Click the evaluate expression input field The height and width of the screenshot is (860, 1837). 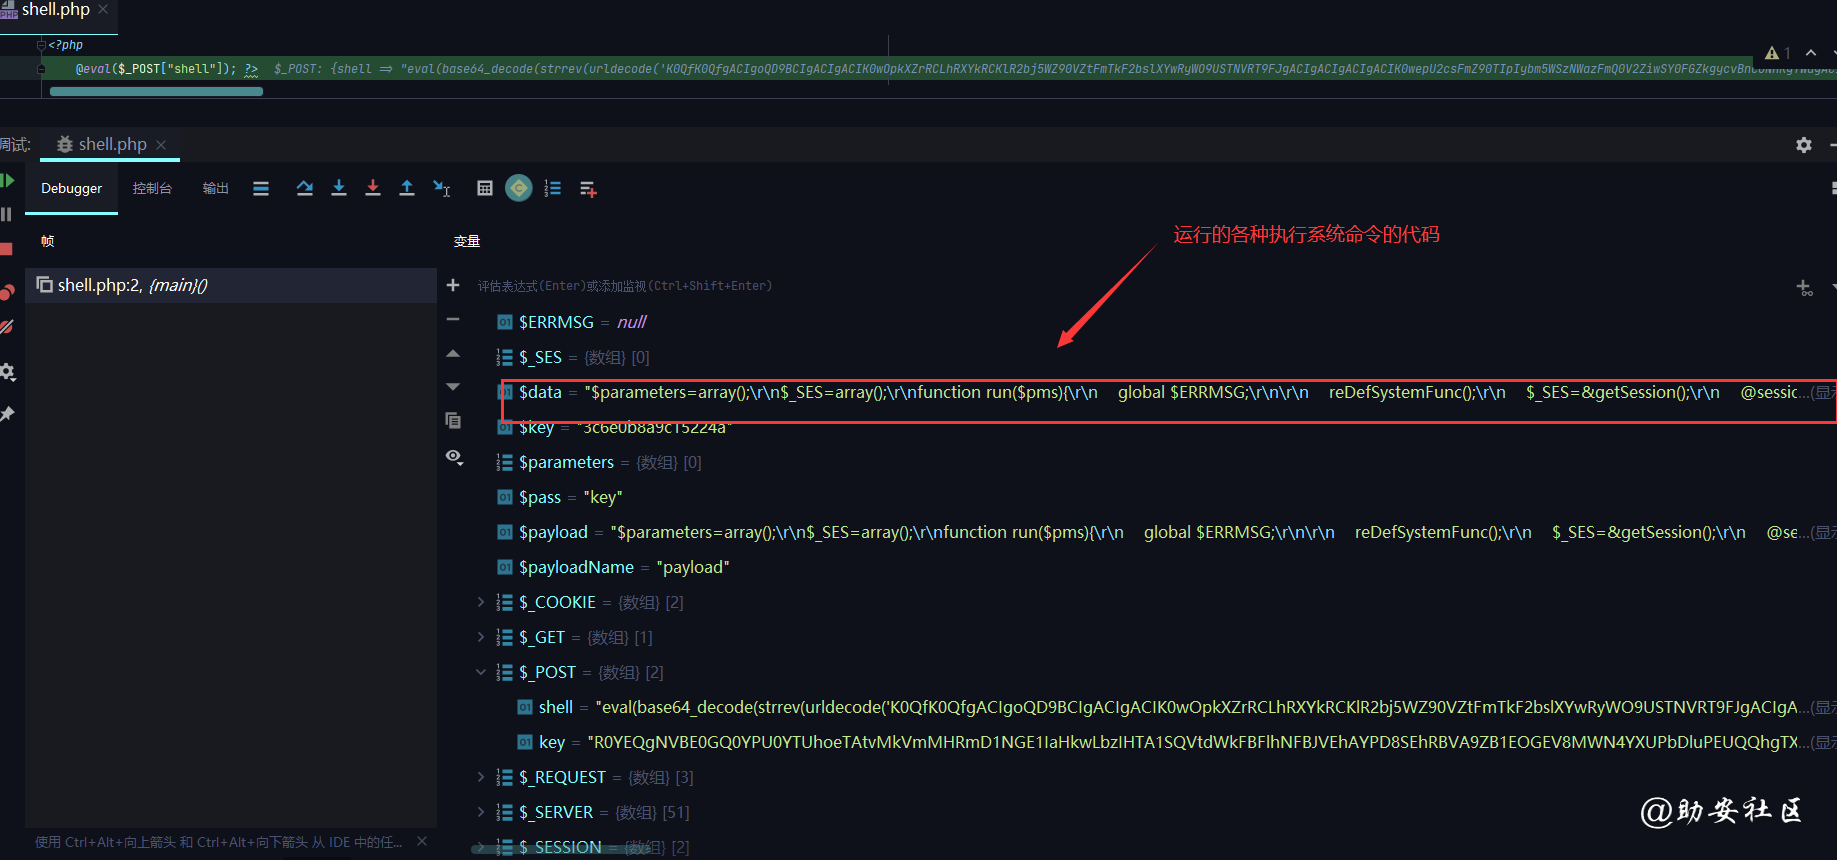[1128, 286]
